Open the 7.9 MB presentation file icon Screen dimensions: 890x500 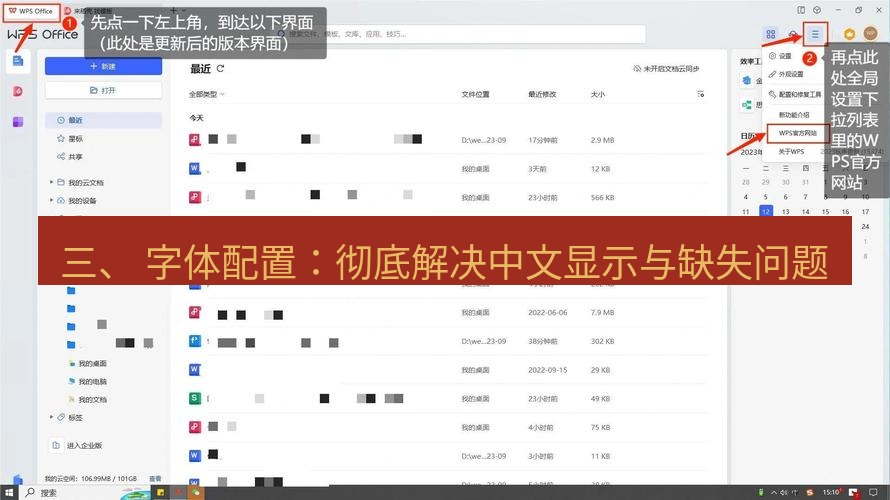point(195,312)
